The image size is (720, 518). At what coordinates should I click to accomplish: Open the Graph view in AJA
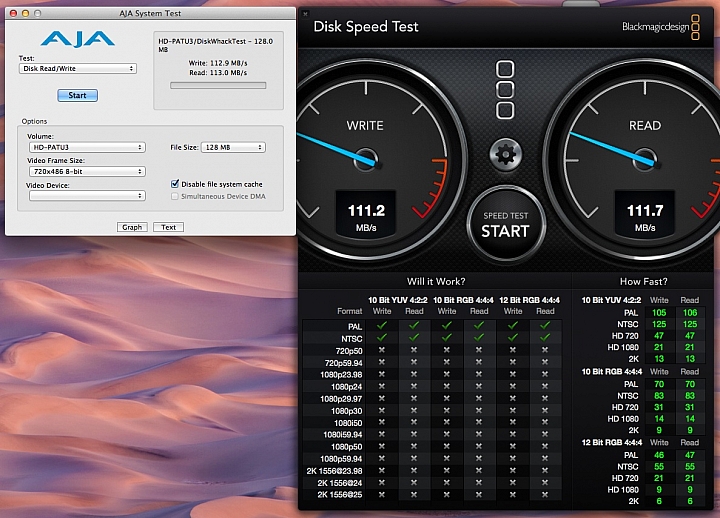point(132,227)
